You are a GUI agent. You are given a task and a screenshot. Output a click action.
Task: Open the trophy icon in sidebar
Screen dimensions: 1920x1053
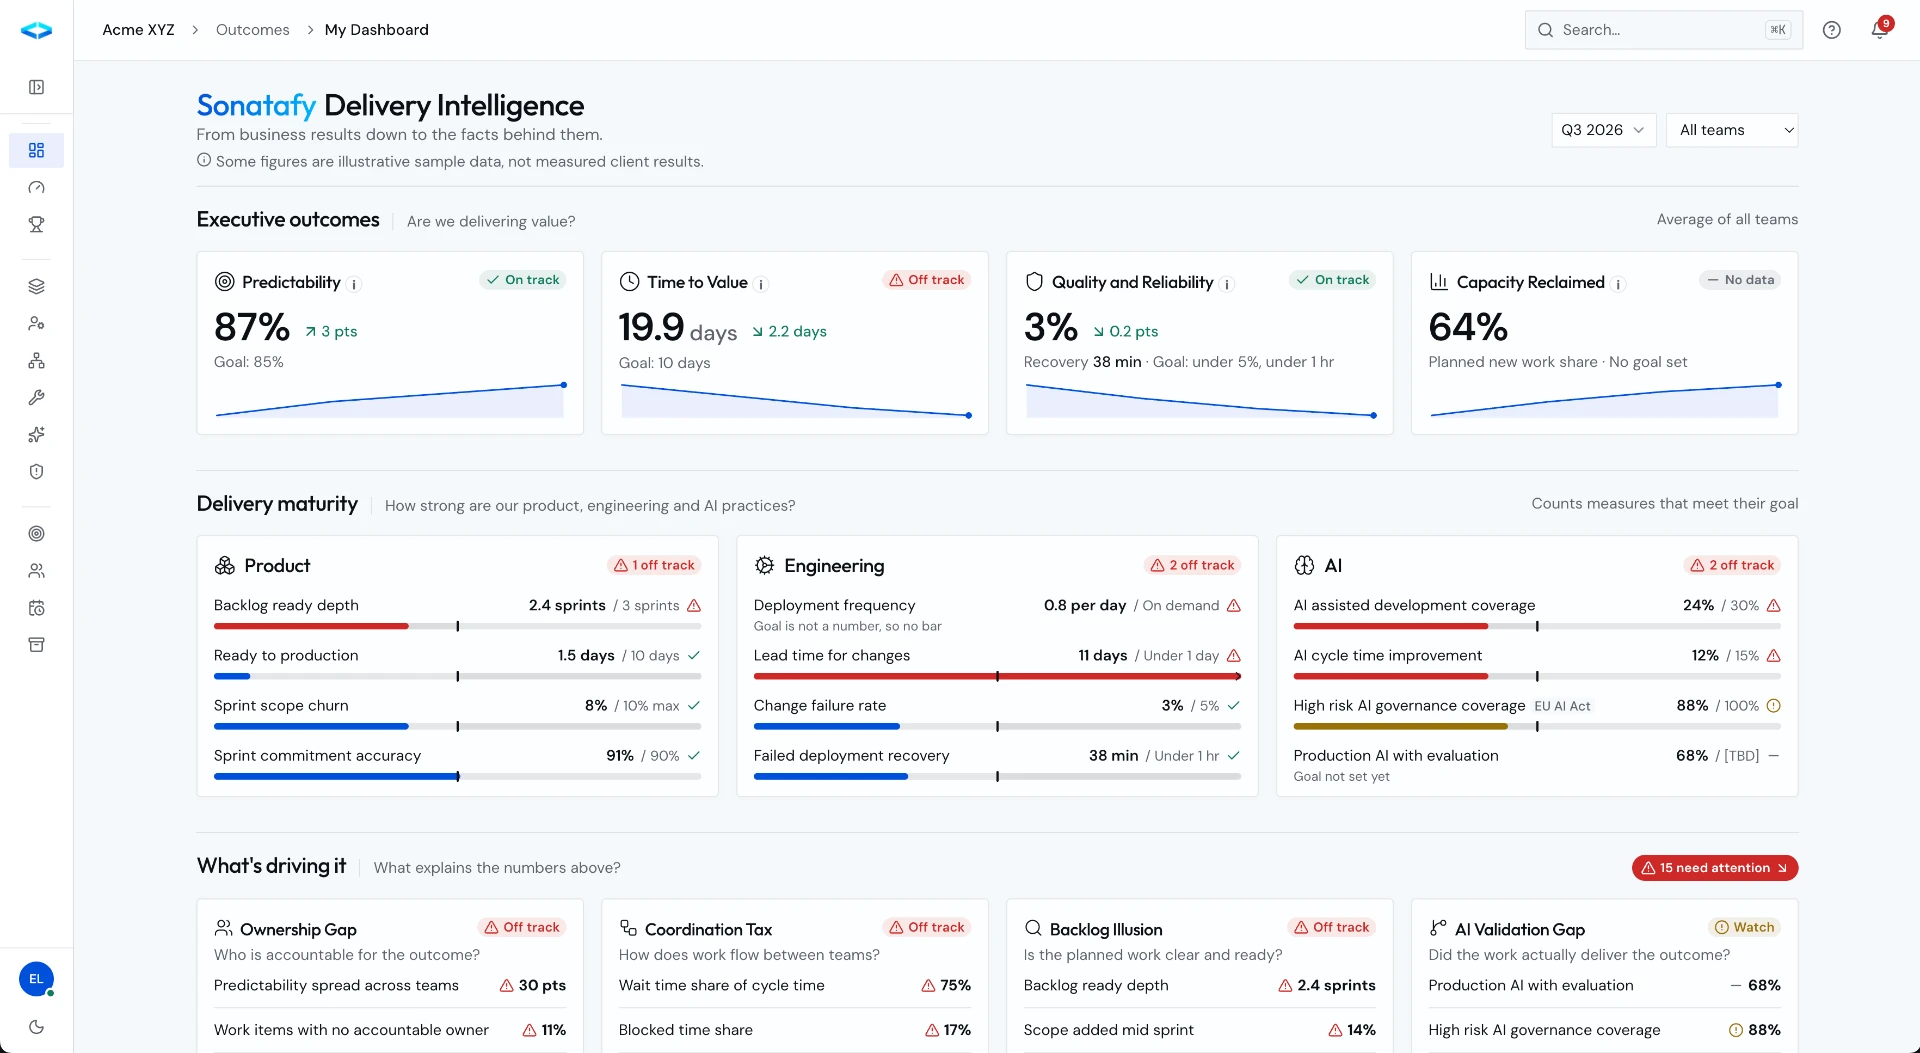coord(36,224)
